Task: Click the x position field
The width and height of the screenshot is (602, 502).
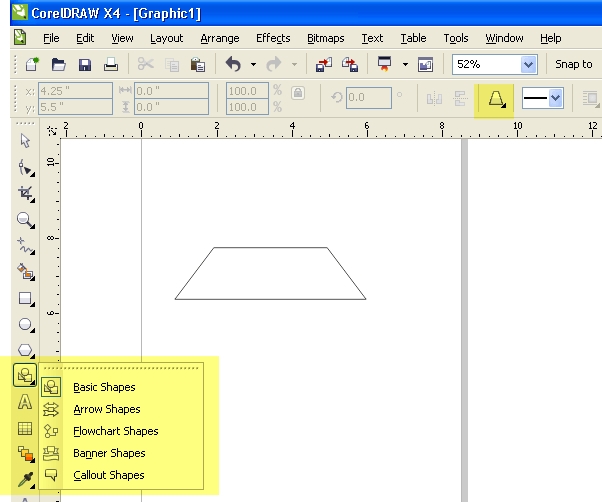Action: coord(75,91)
